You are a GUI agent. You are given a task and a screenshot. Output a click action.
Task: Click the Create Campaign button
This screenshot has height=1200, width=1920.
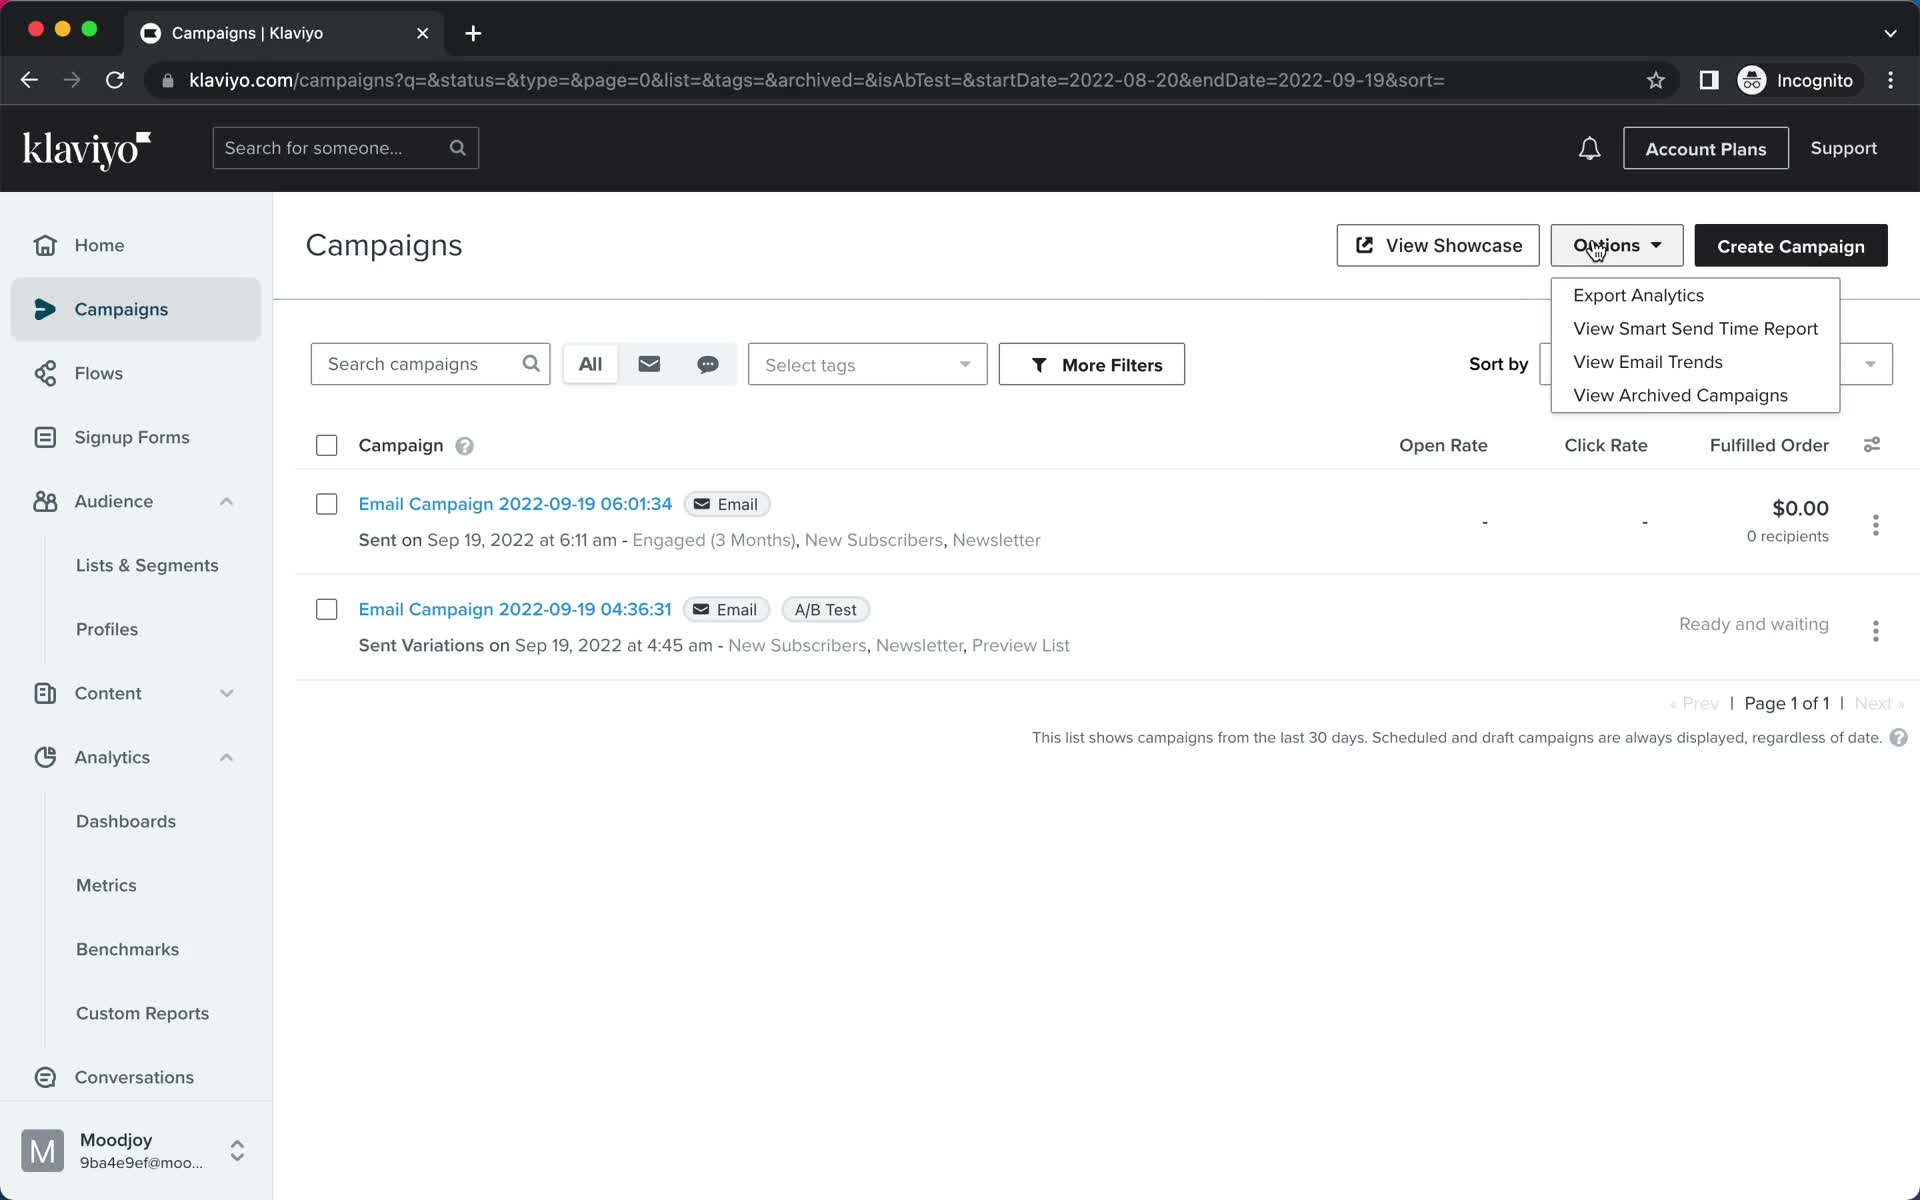[x=1790, y=246]
